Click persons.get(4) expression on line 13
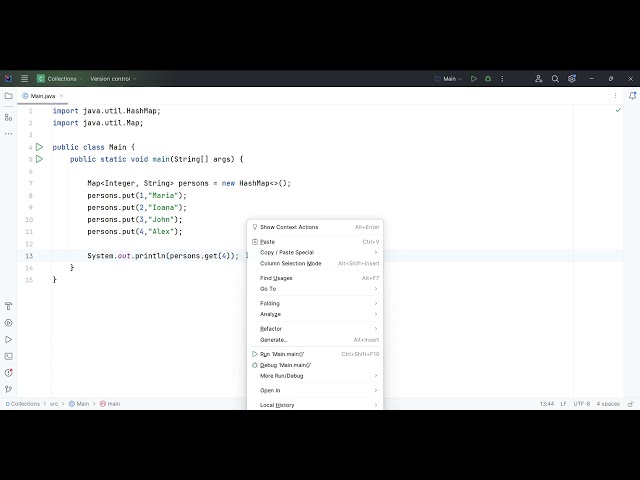The image size is (640, 480). tap(200, 256)
